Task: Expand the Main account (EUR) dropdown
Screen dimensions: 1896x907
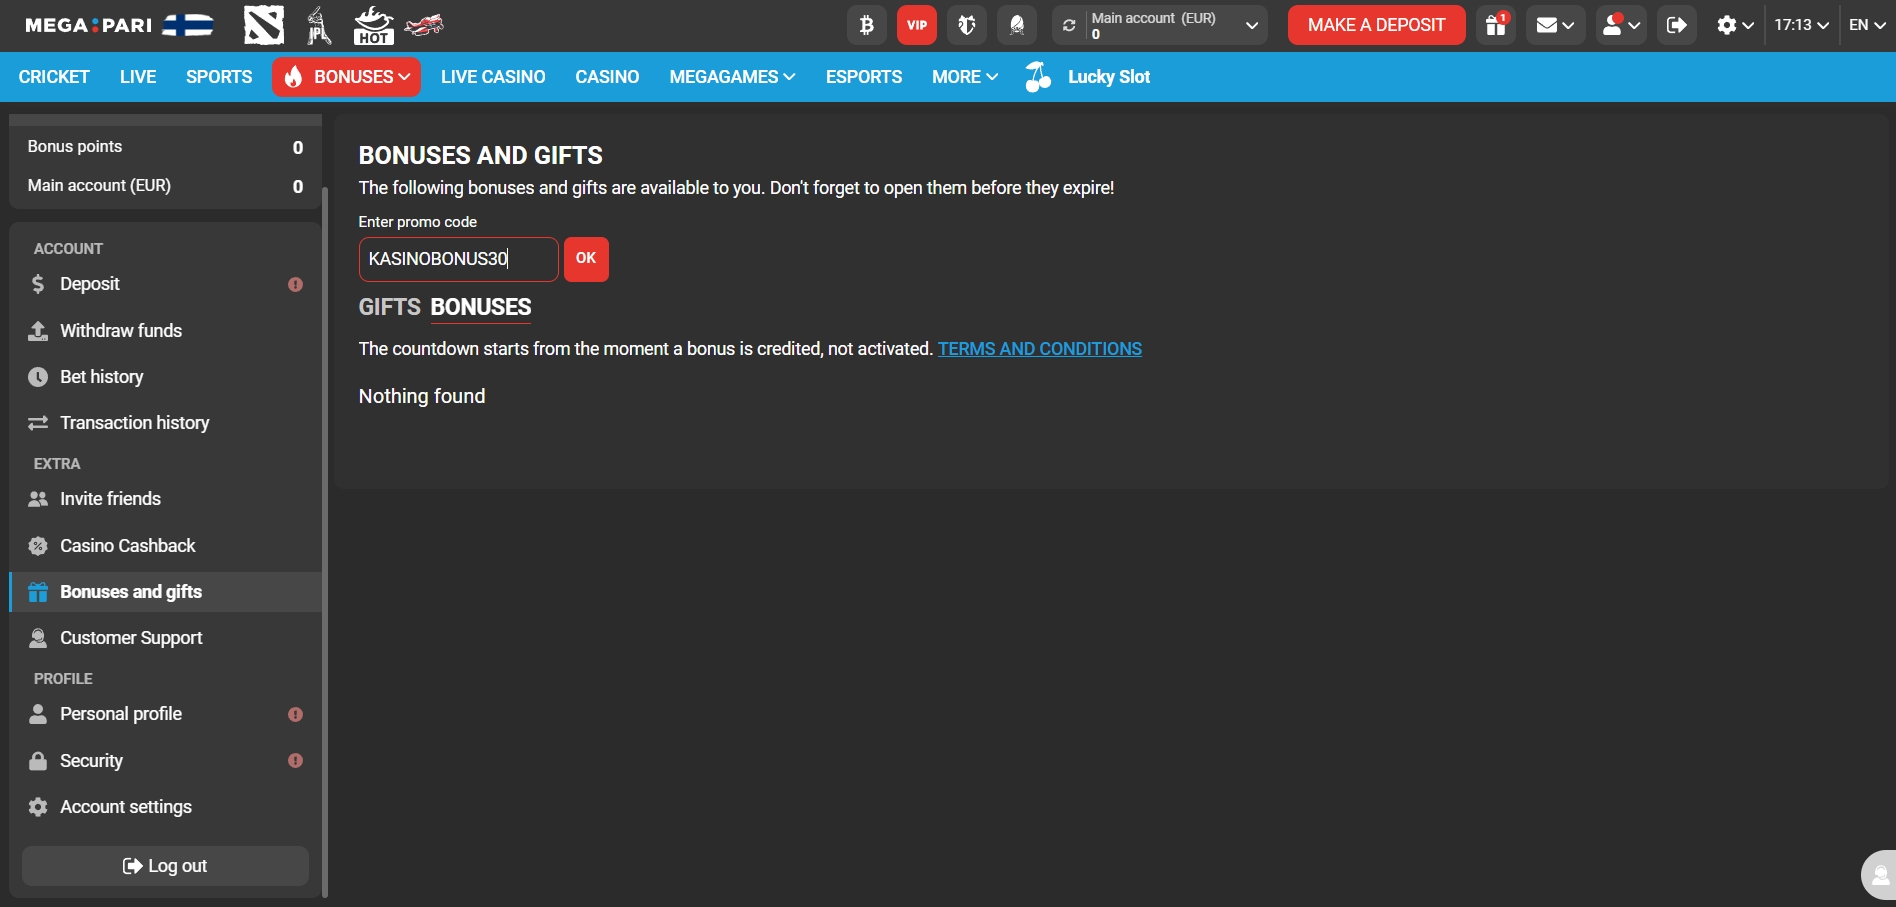Action: 1251,25
